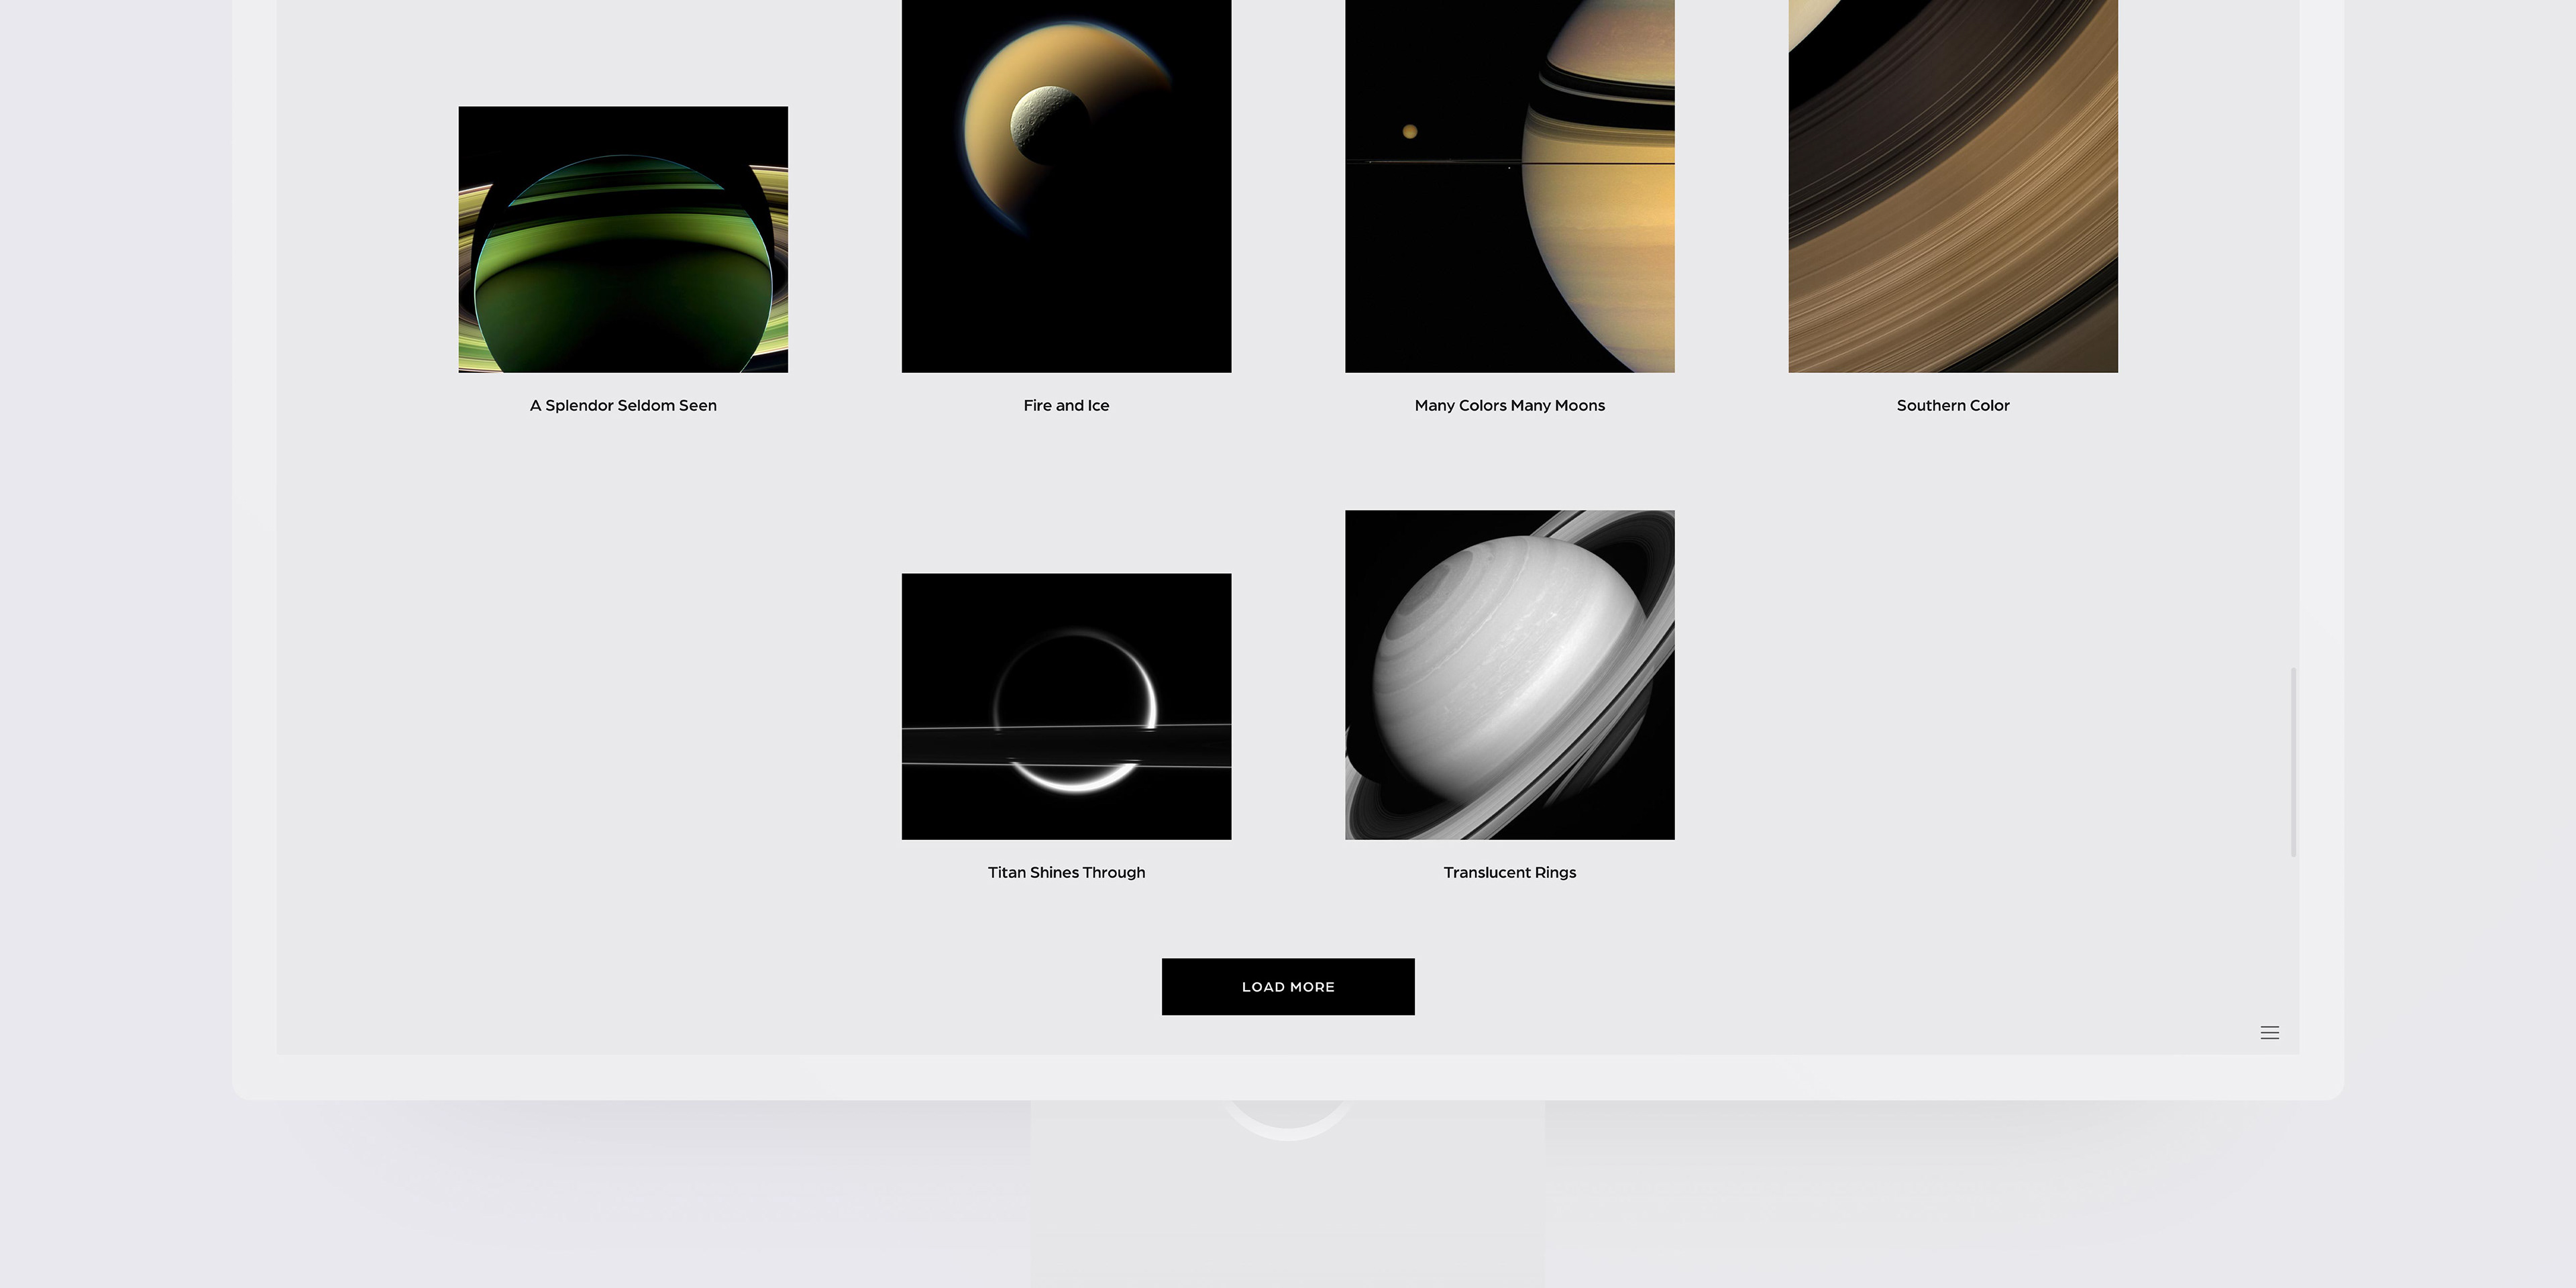
Task: Click the Translucent Rings caption
Action: [1509, 872]
